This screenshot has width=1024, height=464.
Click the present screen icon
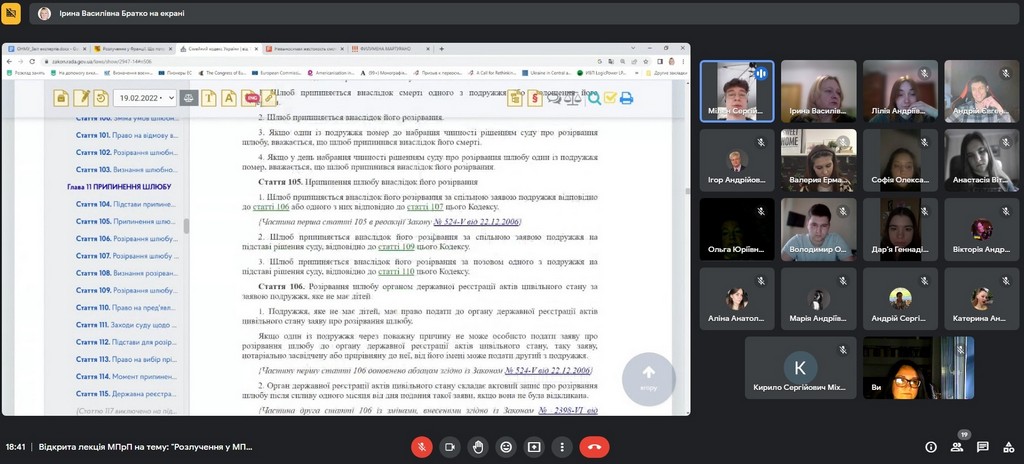click(534, 447)
